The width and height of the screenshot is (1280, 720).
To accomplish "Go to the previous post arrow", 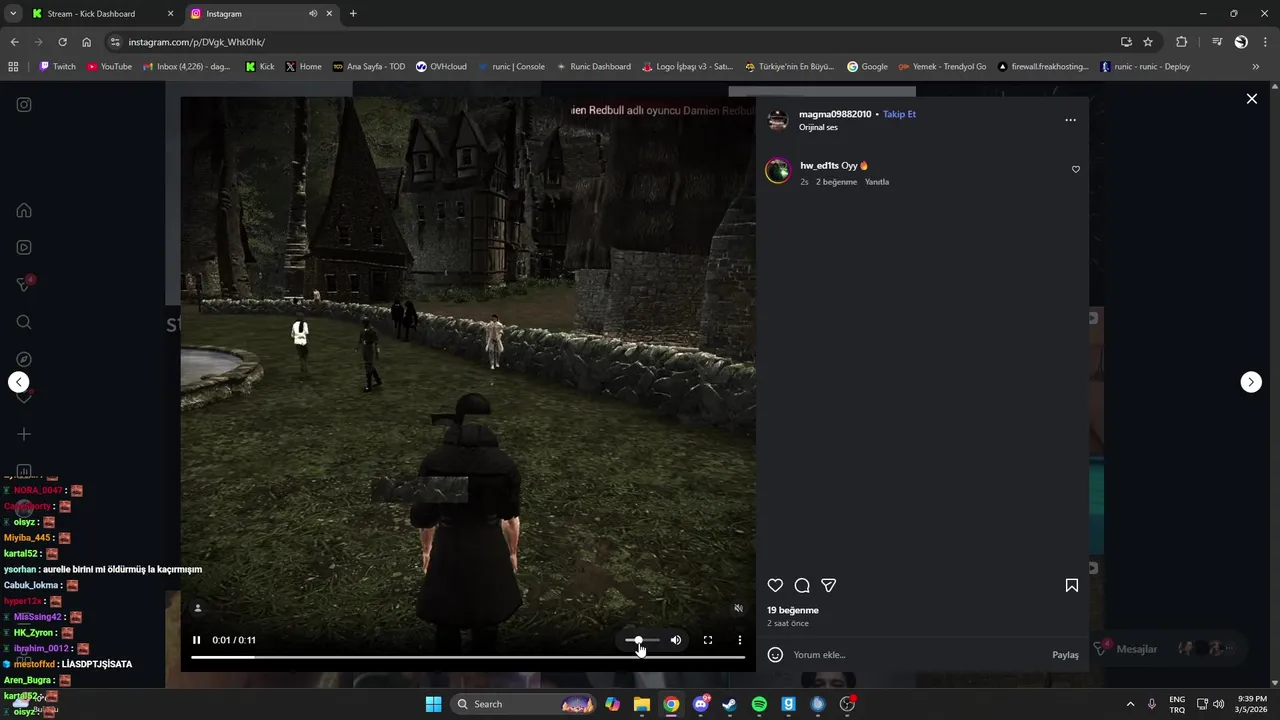I will coord(18,382).
